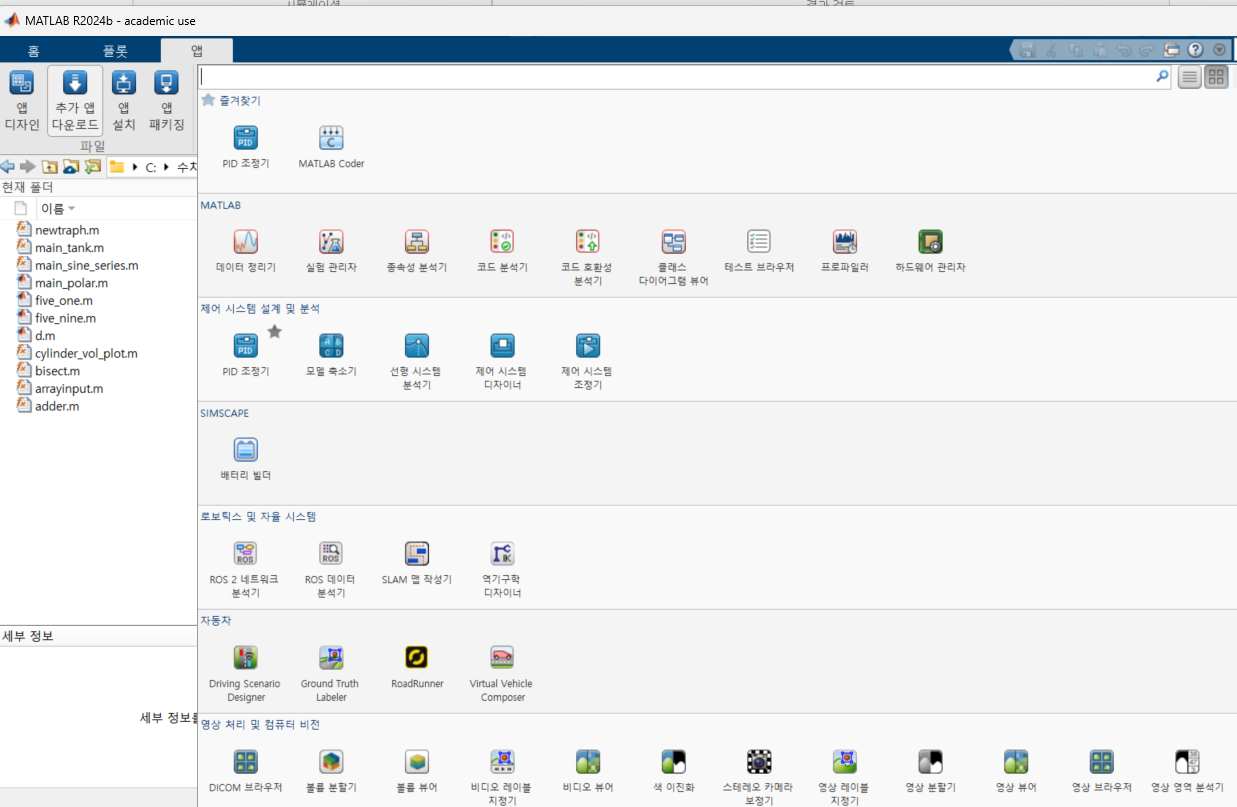Switch to the 플롯 tab
Viewport: 1237px width, 807px height.
click(x=115, y=51)
